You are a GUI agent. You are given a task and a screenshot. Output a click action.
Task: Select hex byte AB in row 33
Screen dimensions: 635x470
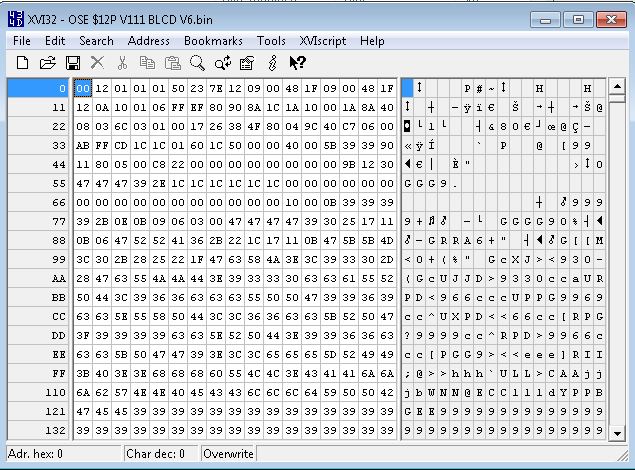[83, 145]
